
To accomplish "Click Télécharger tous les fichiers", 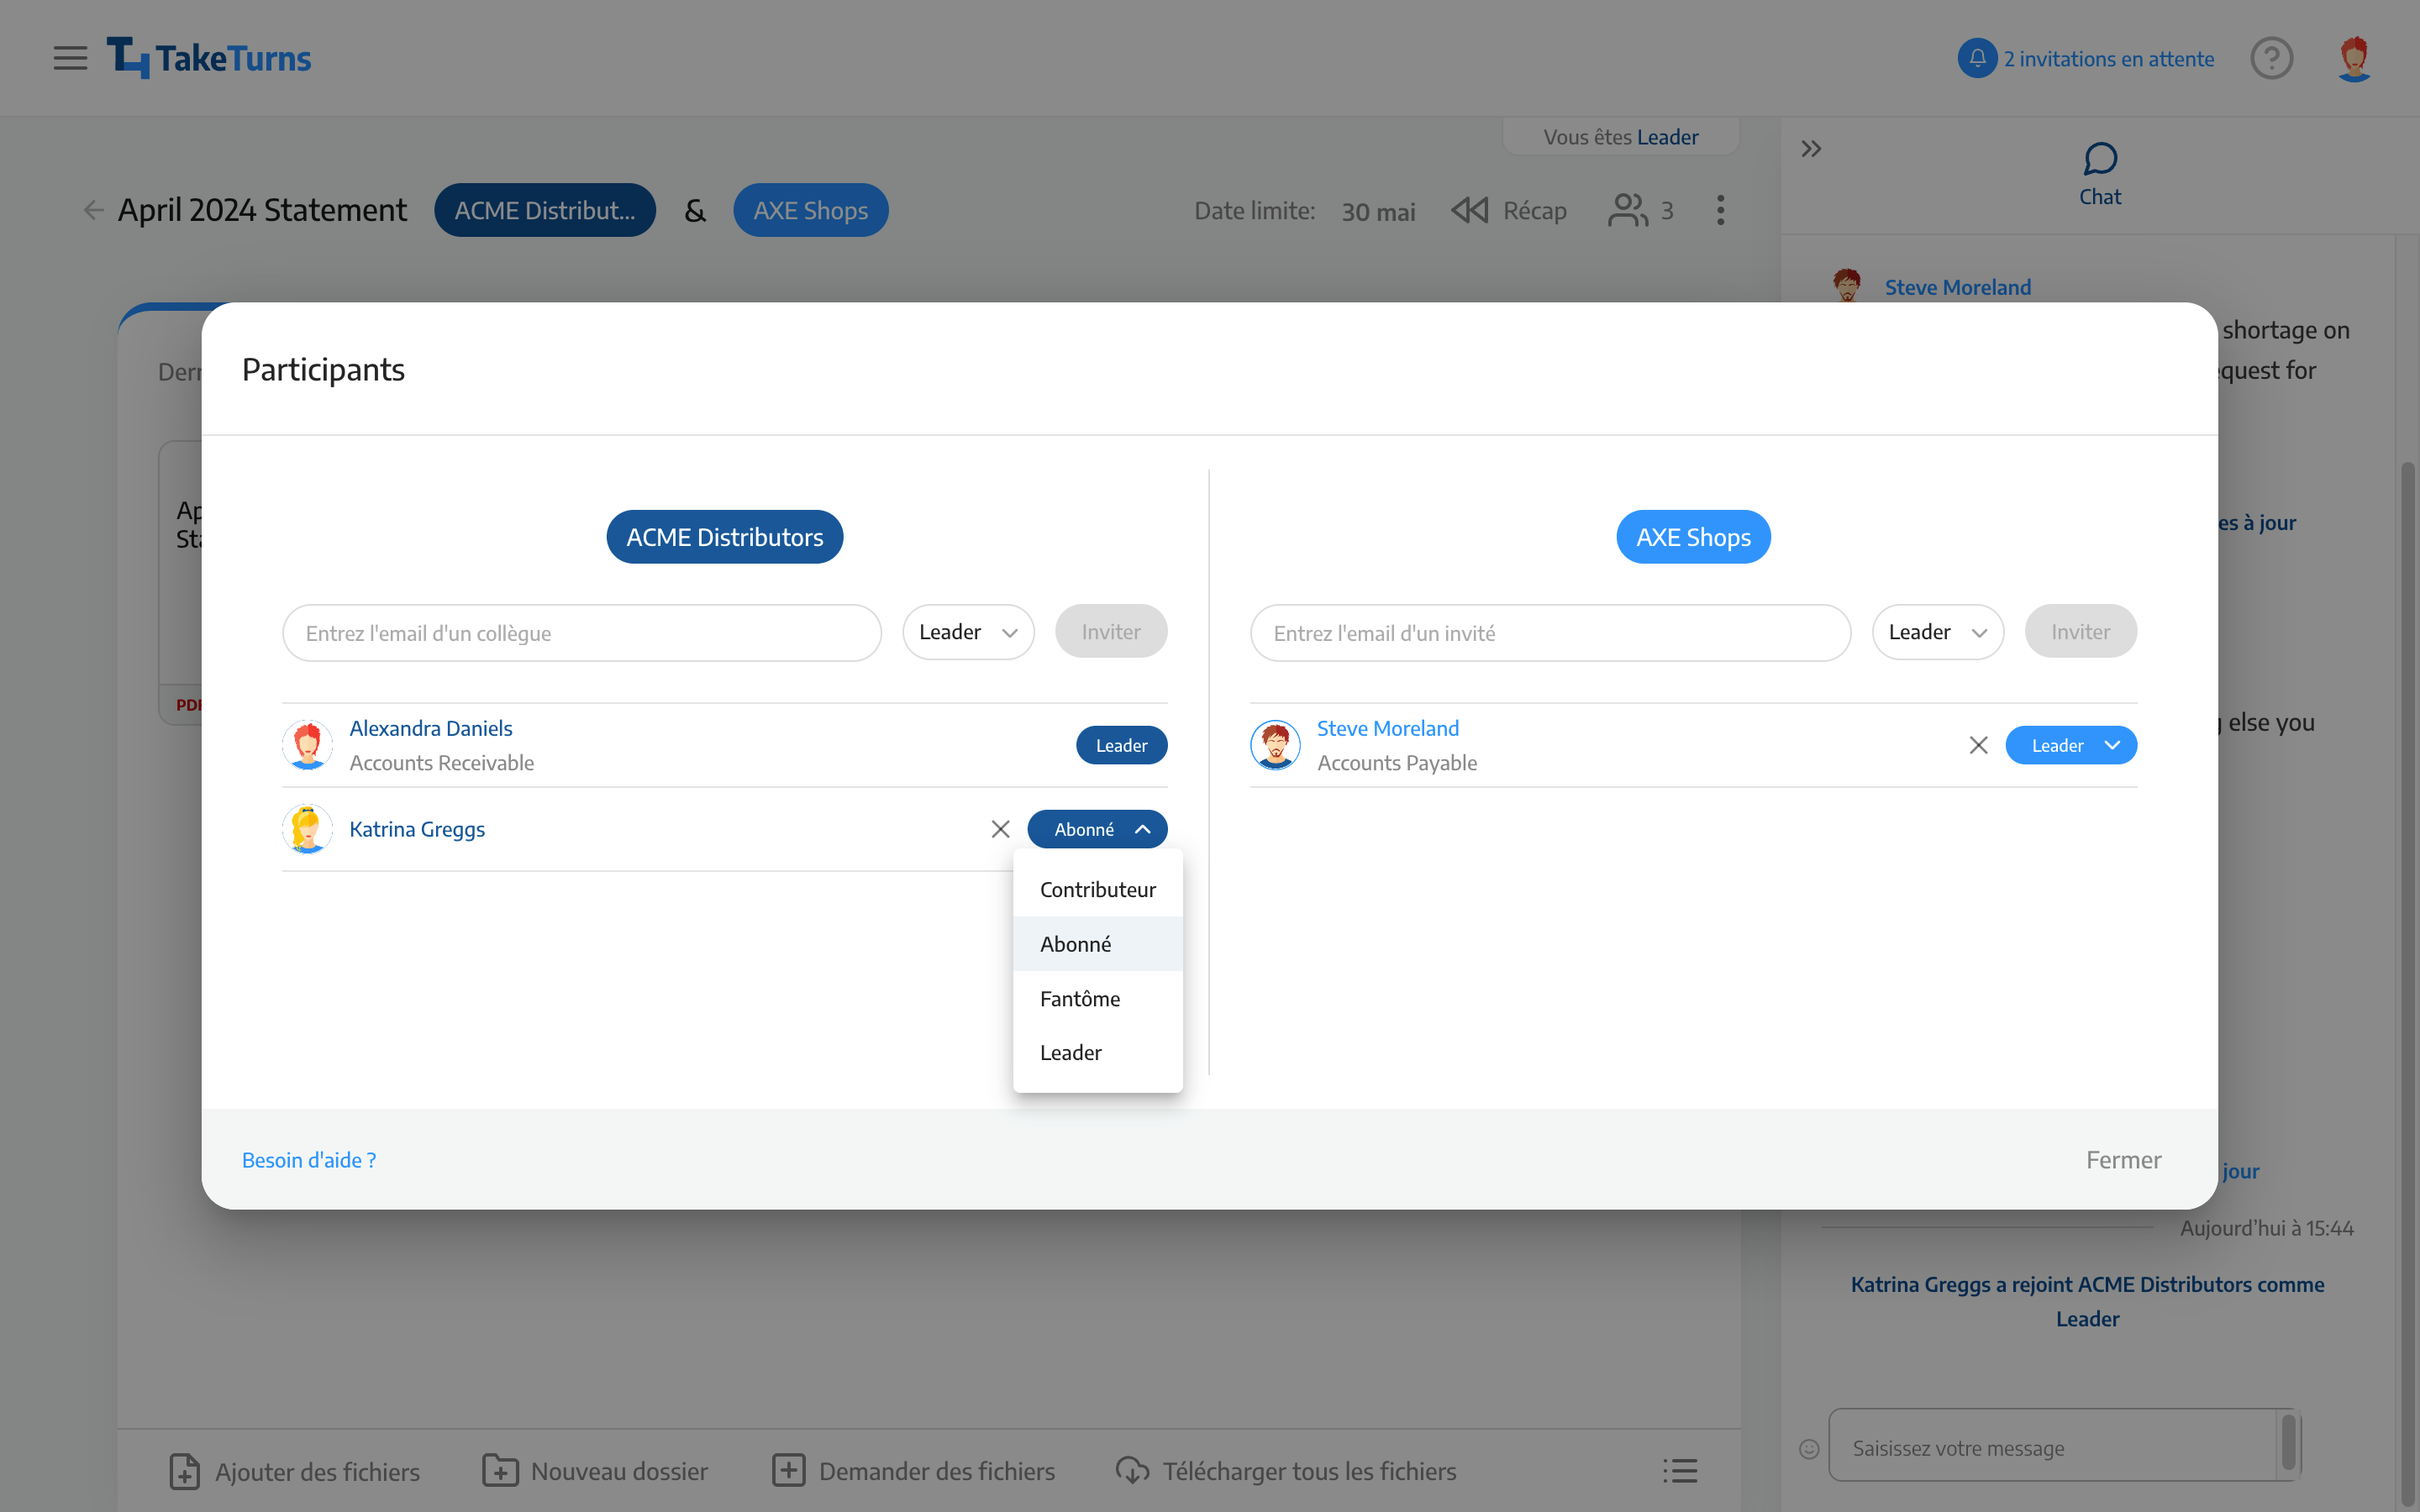I will (x=1286, y=1471).
